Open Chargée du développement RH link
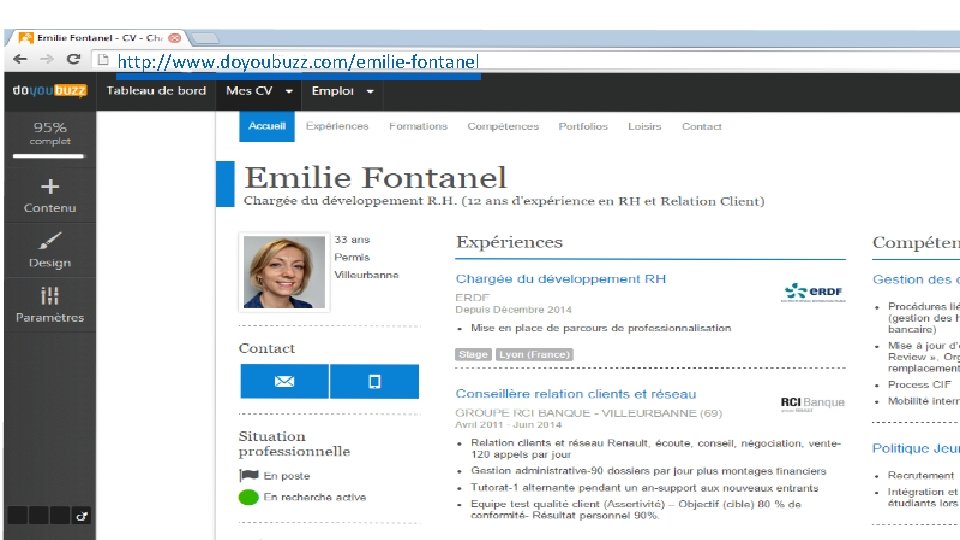960x540 pixels. coord(561,279)
